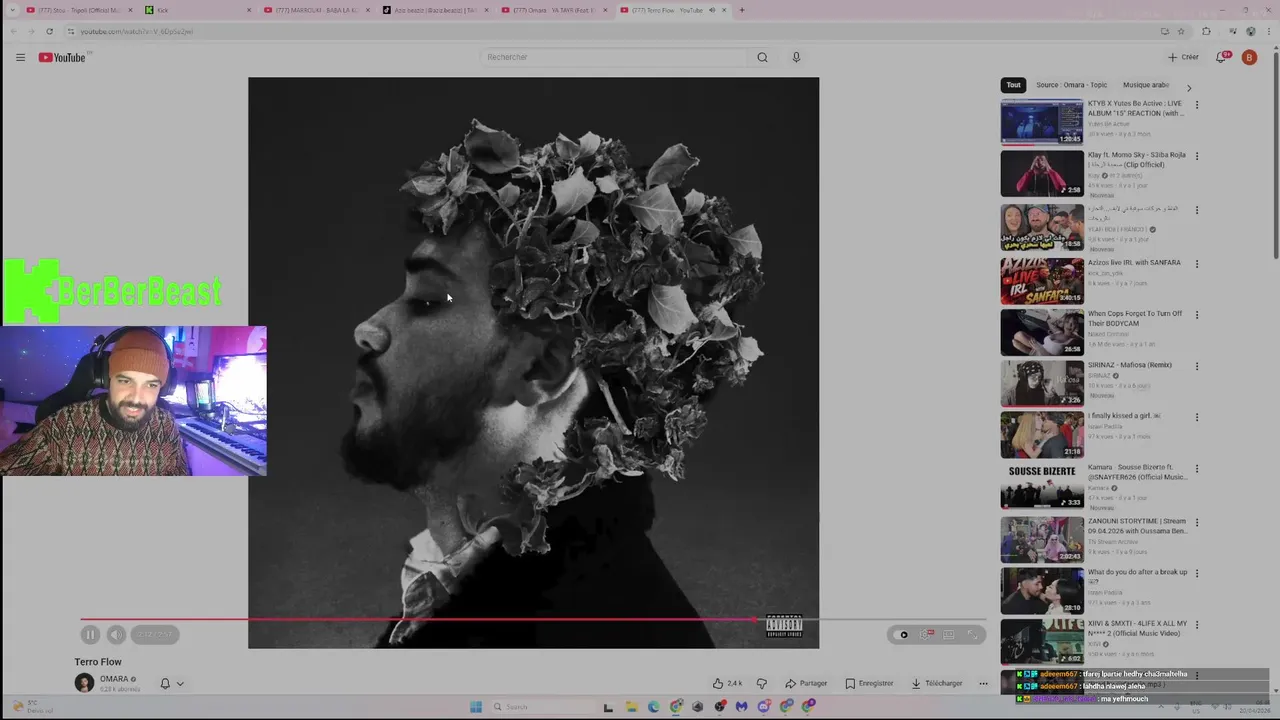The height and width of the screenshot is (720, 1280).
Task: Reload the page with refresh icon
Action: click(x=49, y=31)
